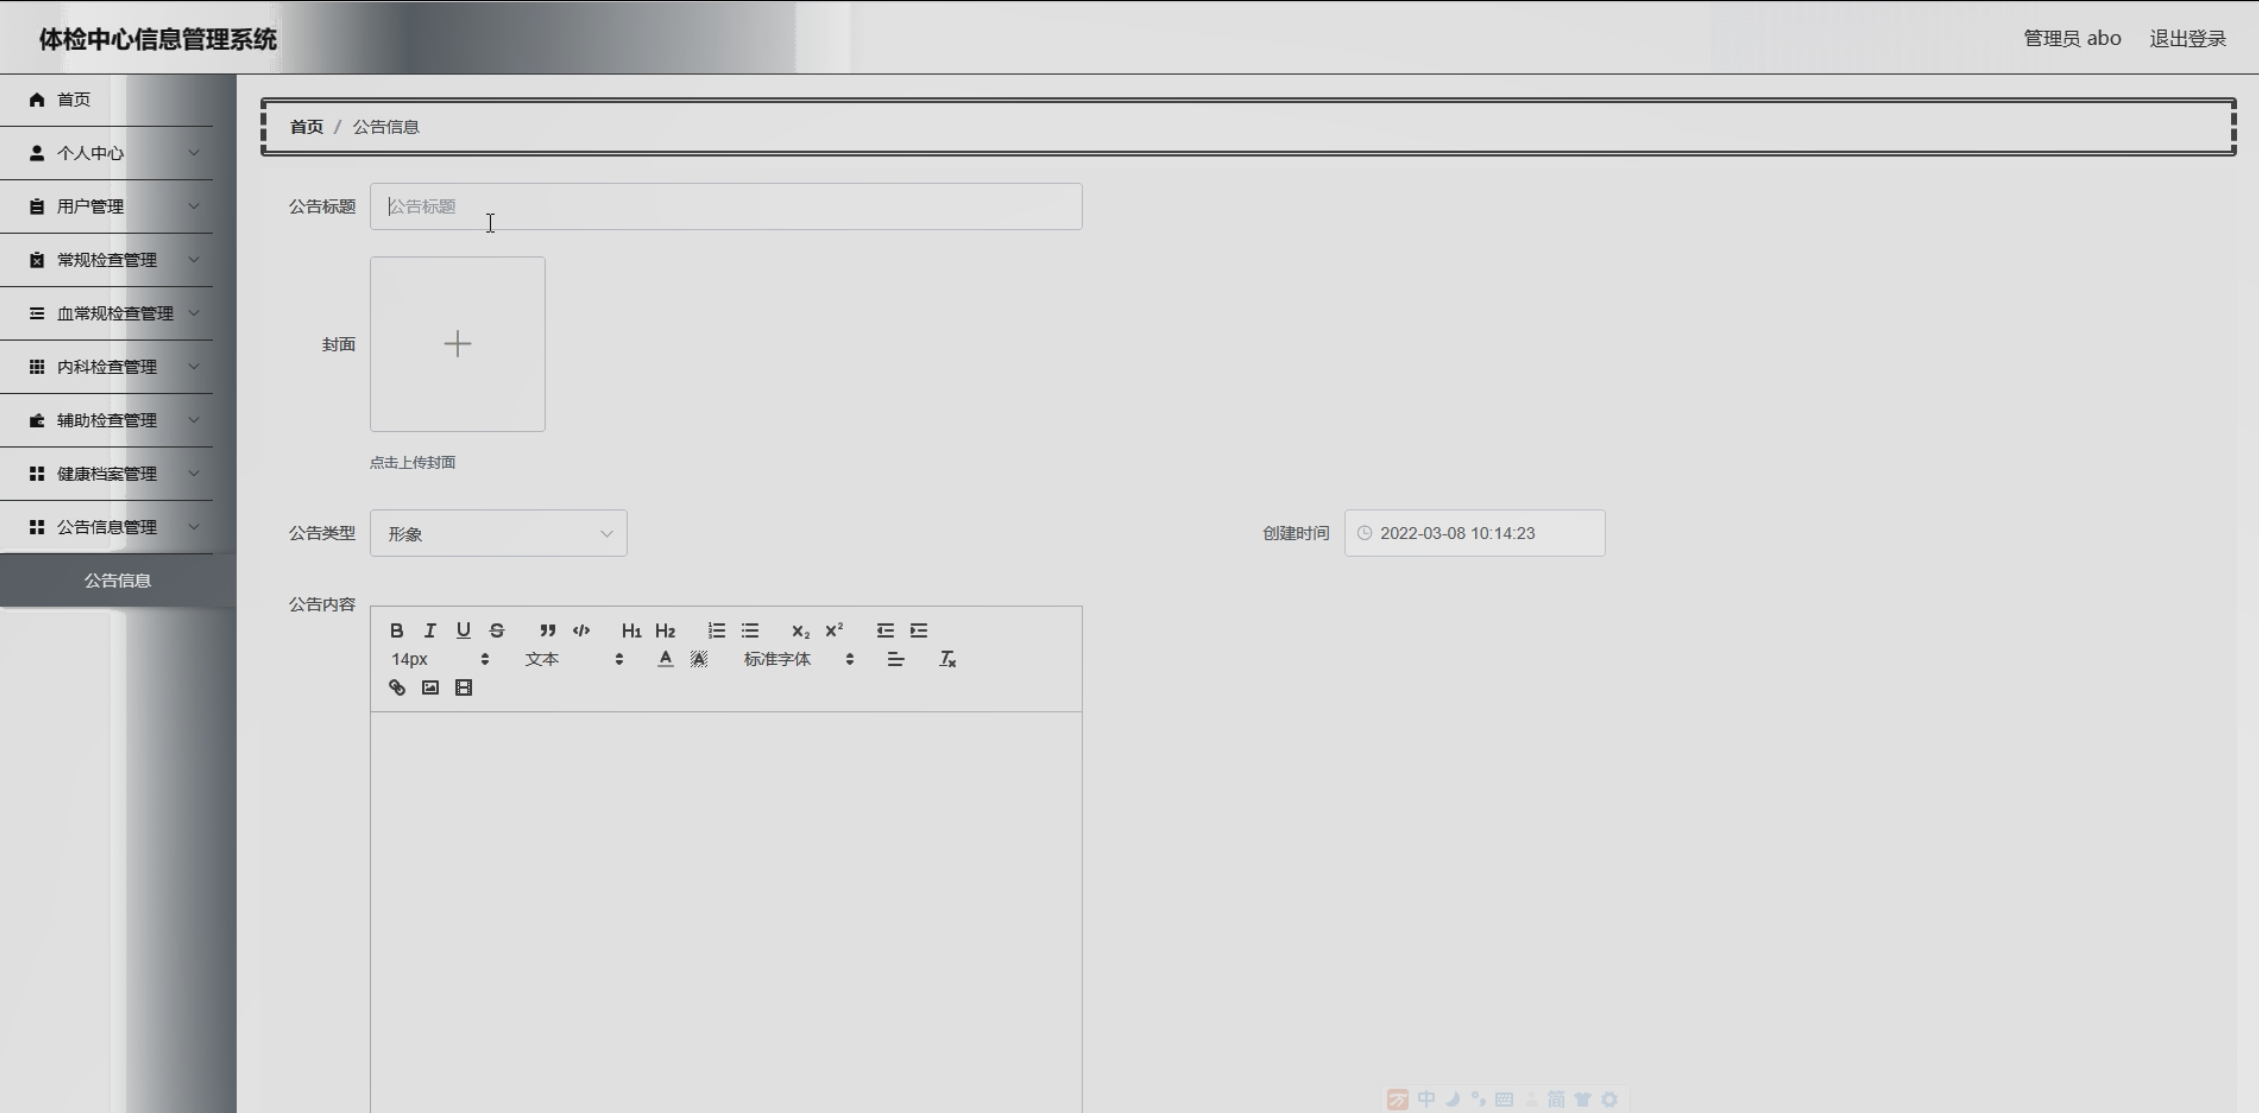Clear text formatting
Viewport: 2259px width, 1113px height.
[947, 659]
